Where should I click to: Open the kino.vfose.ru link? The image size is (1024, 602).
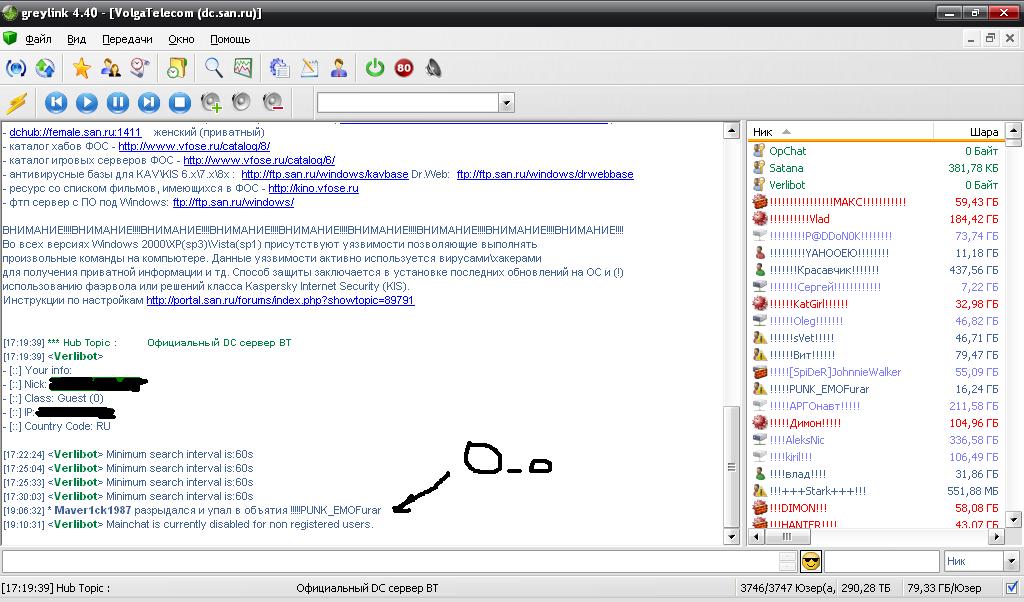point(313,188)
